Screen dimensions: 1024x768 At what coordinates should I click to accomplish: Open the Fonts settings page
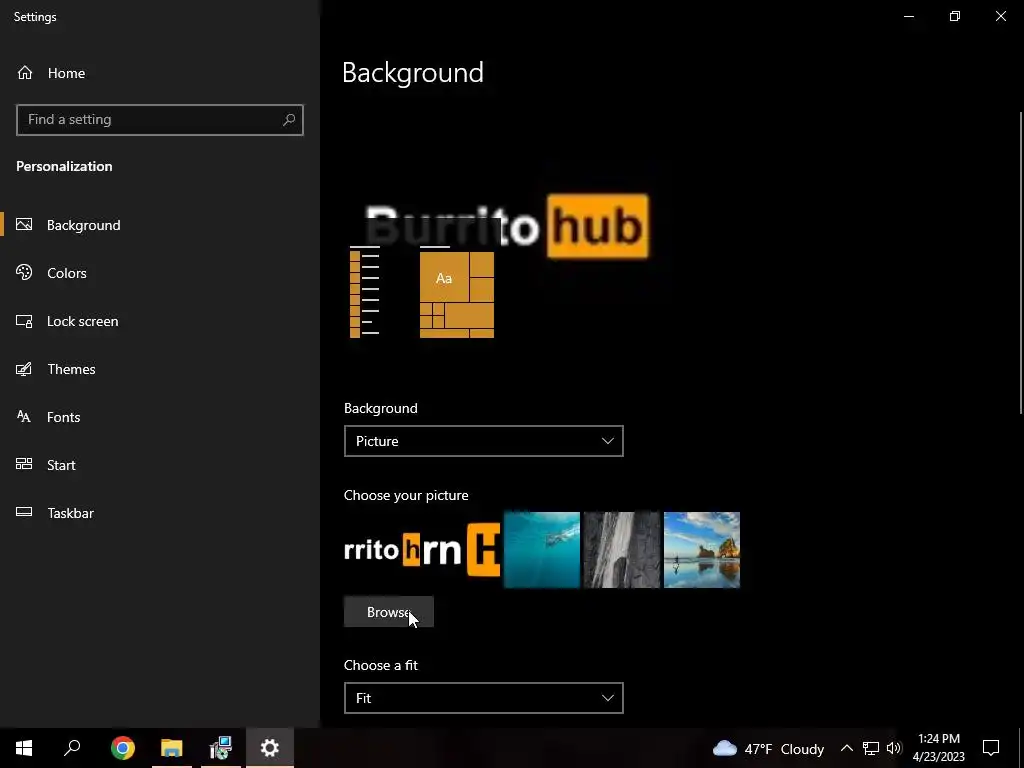click(160, 417)
